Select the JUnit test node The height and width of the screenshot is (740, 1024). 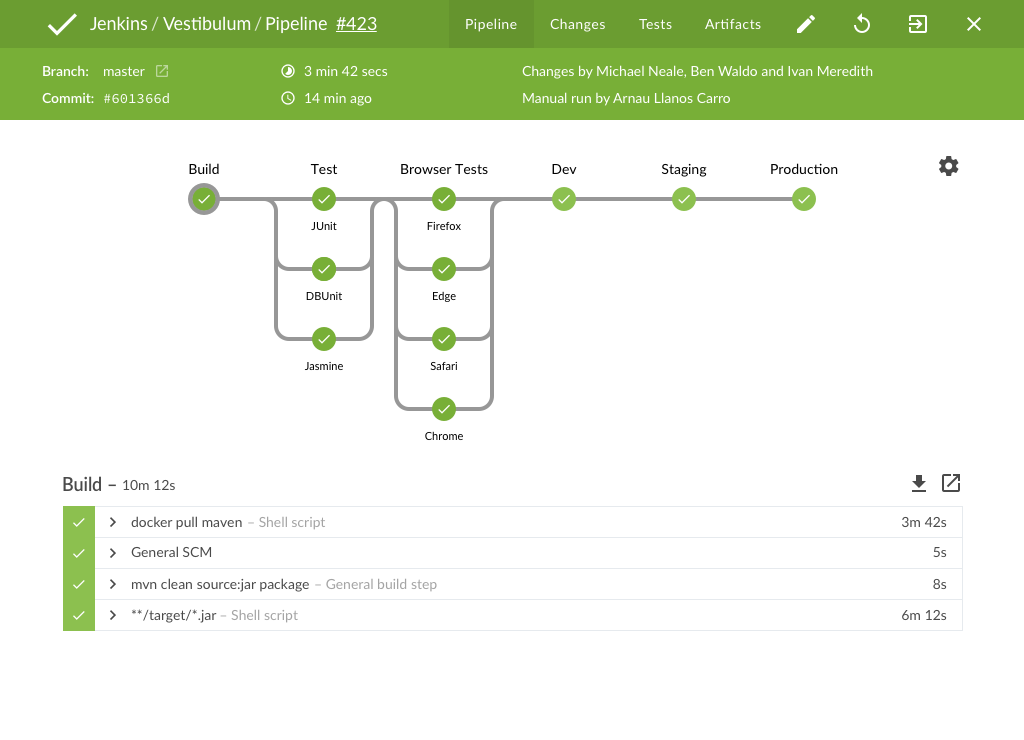[324, 199]
